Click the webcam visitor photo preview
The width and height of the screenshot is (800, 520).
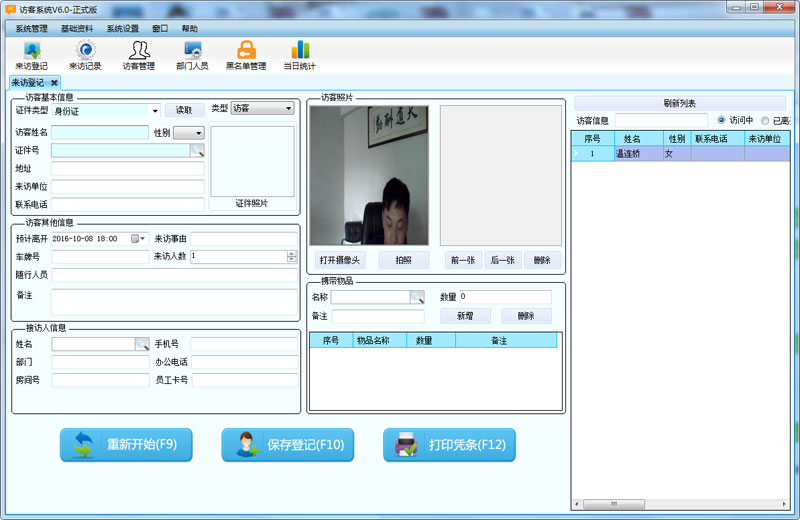tap(369, 176)
